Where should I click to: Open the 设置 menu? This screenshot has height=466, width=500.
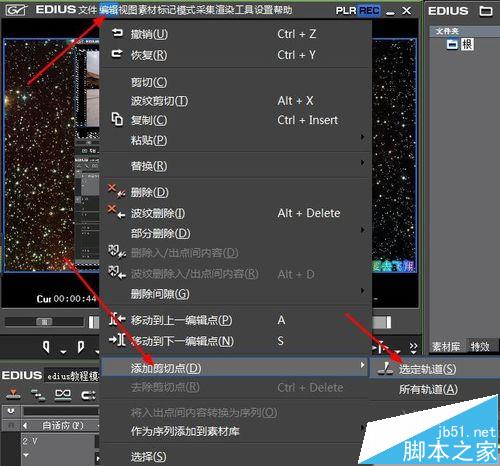264,10
